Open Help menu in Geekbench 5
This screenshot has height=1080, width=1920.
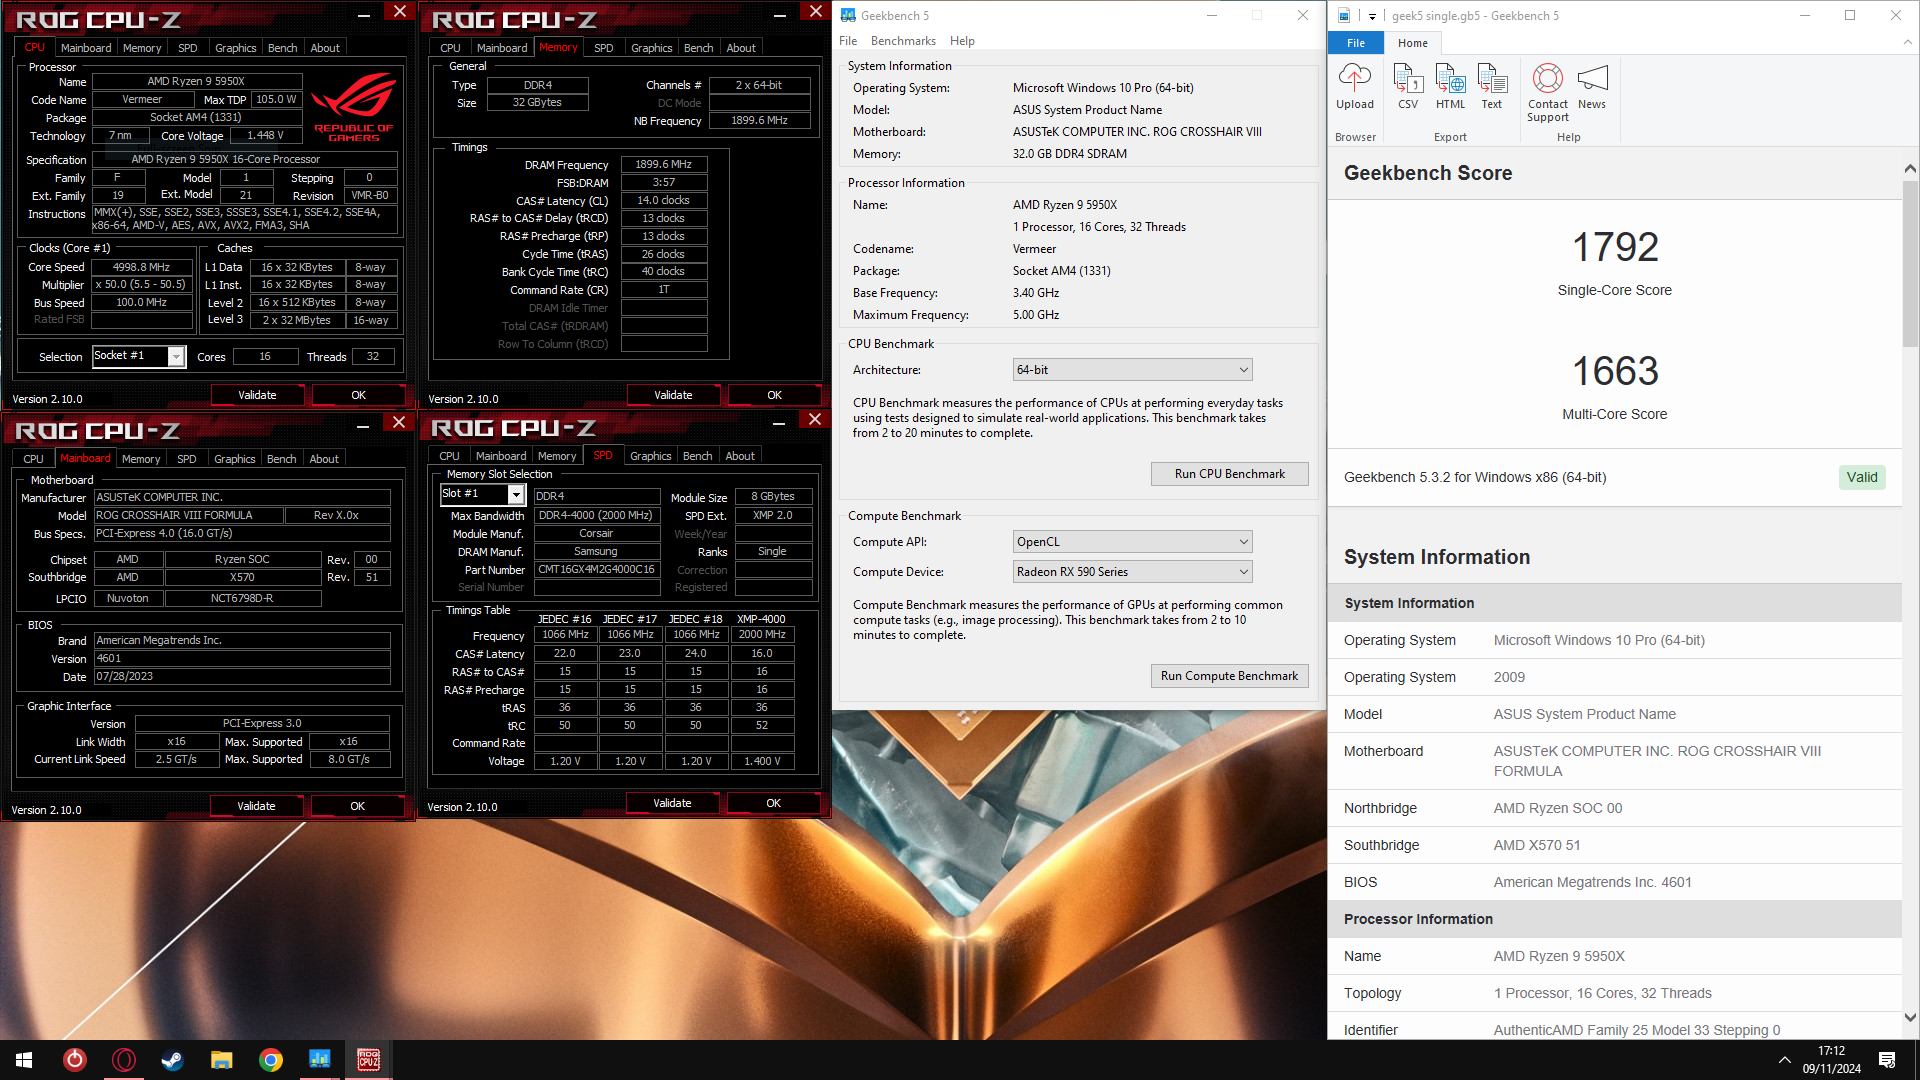962,41
